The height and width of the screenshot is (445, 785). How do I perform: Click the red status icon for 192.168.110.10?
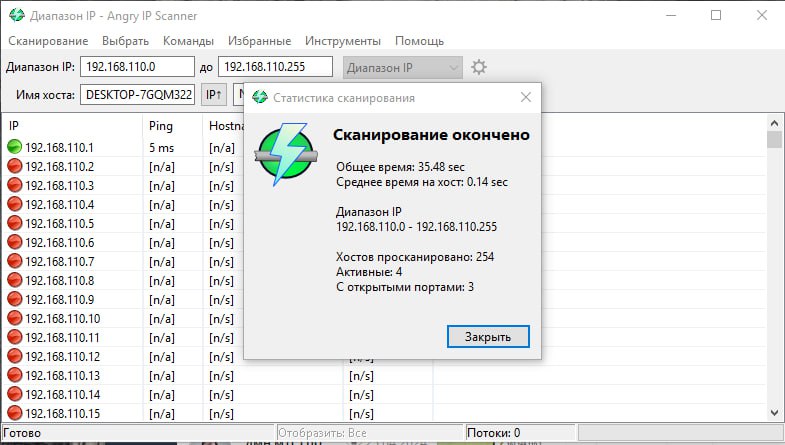coord(15,319)
